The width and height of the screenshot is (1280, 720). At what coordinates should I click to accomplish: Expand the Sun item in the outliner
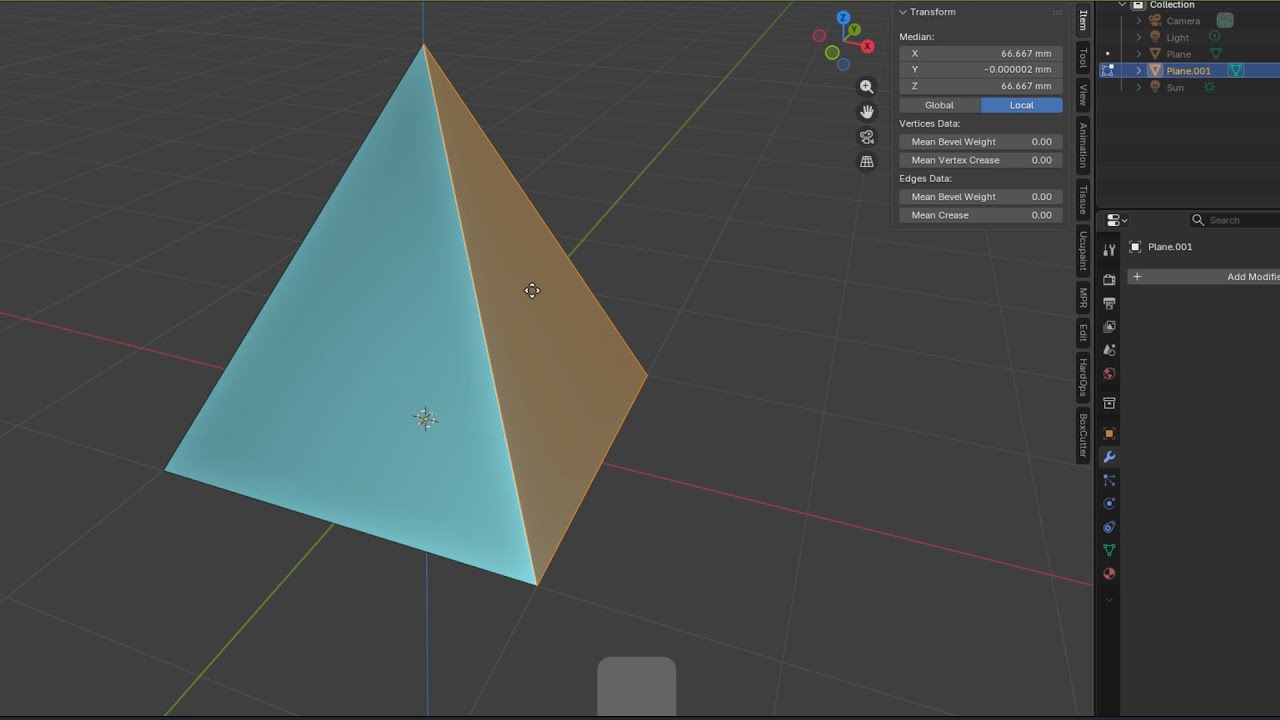point(1138,87)
